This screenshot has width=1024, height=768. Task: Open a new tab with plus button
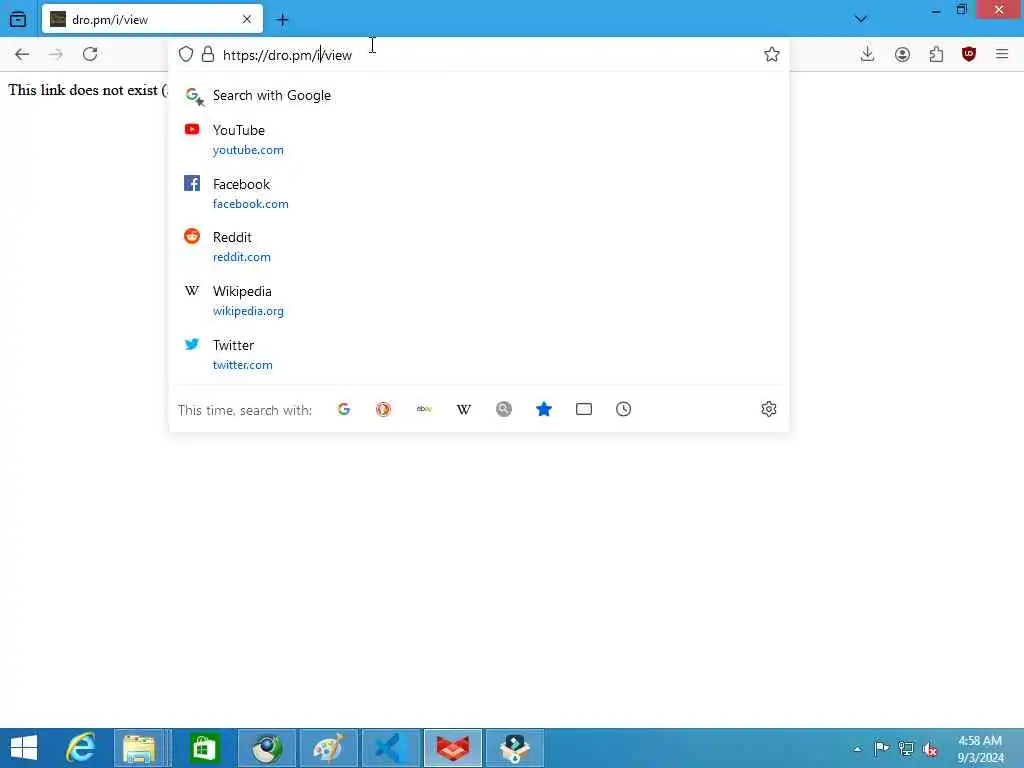(282, 20)
